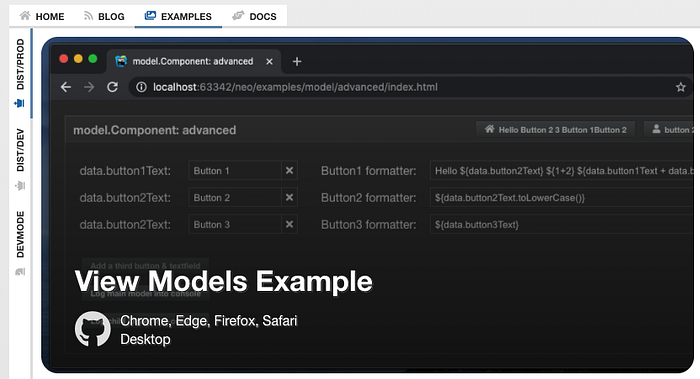Clear the Button 3 text field
The image size is (700, 379).
pyautogui.click(x=289, y=224)
